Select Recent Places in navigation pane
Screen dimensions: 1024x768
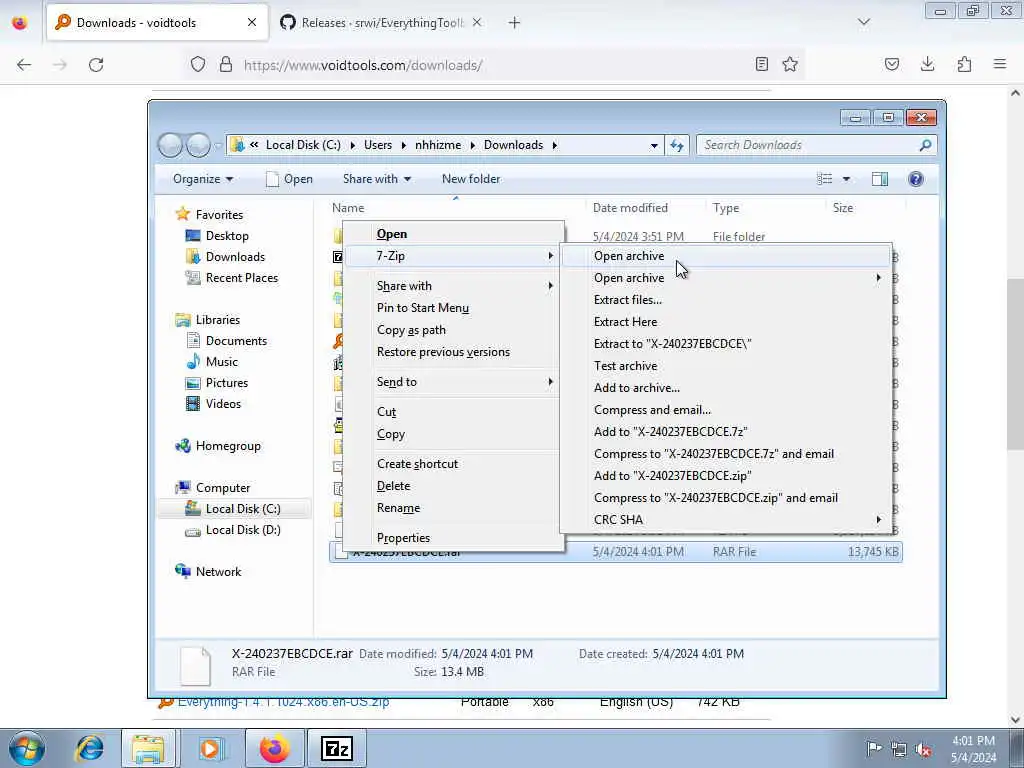(242, 278)
